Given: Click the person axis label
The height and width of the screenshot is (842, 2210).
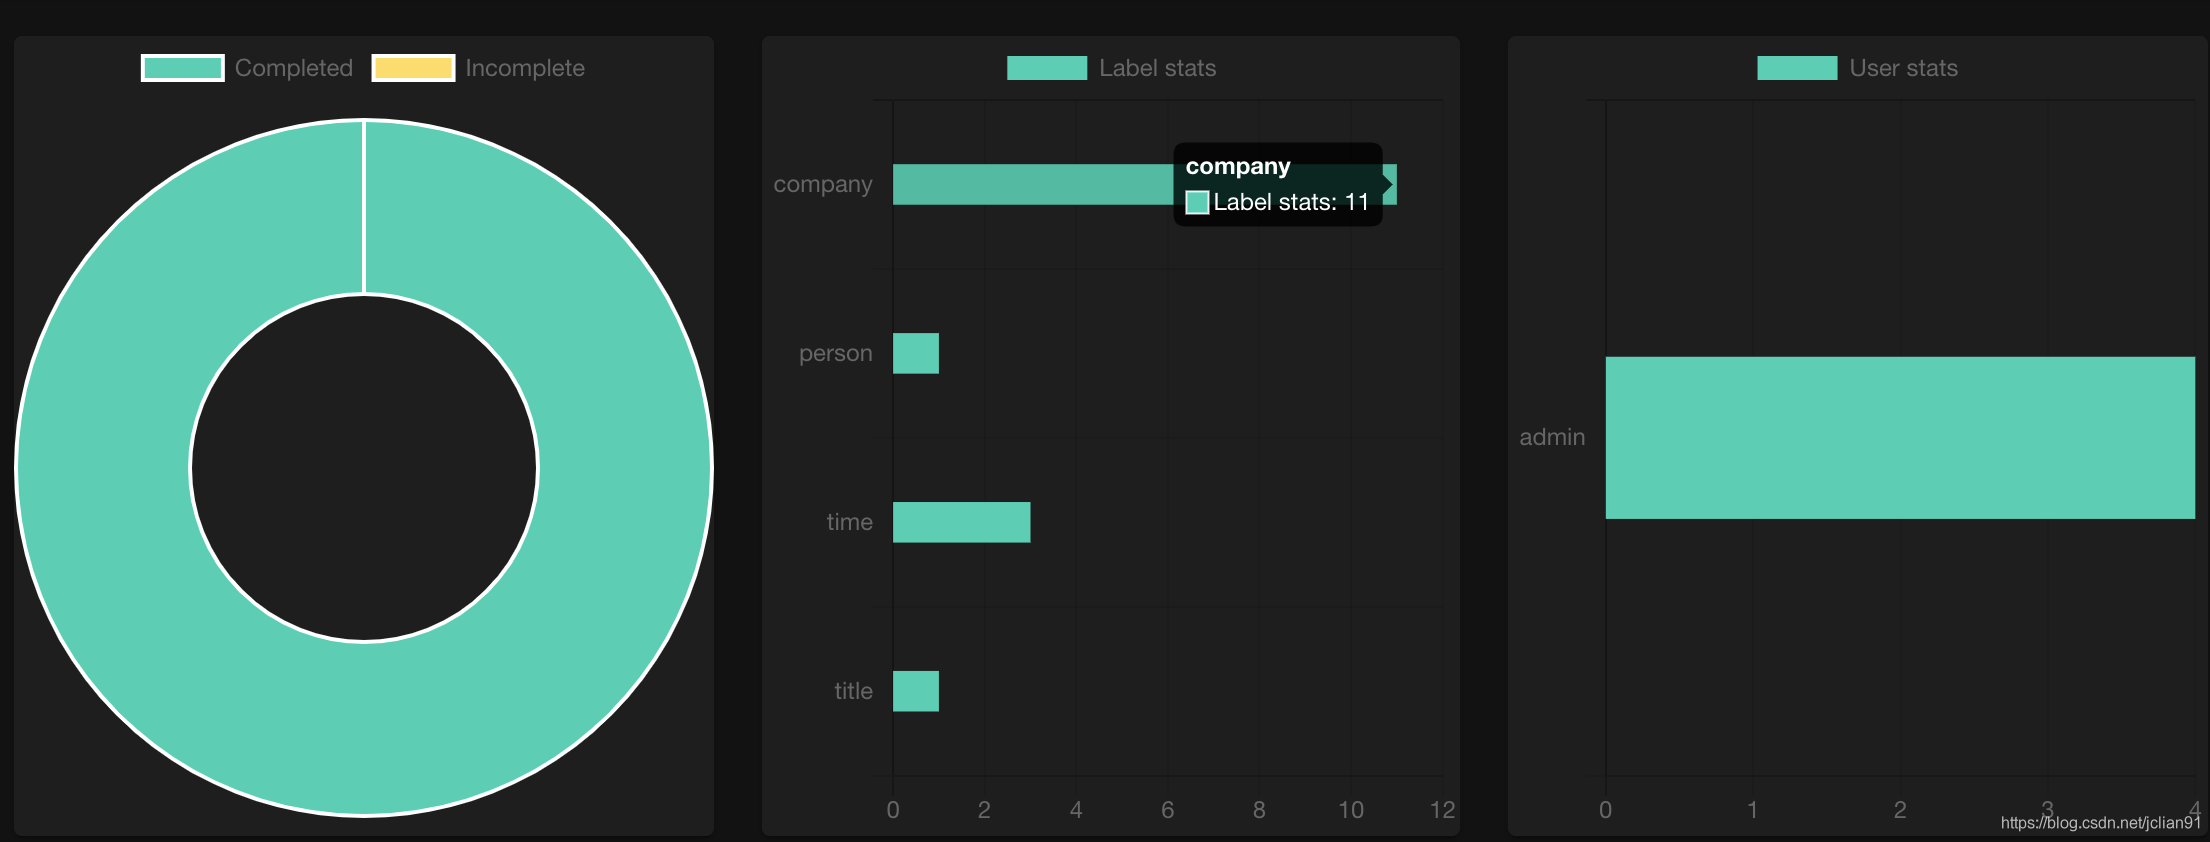Looking at the screenshot, I should coord(836,354).
